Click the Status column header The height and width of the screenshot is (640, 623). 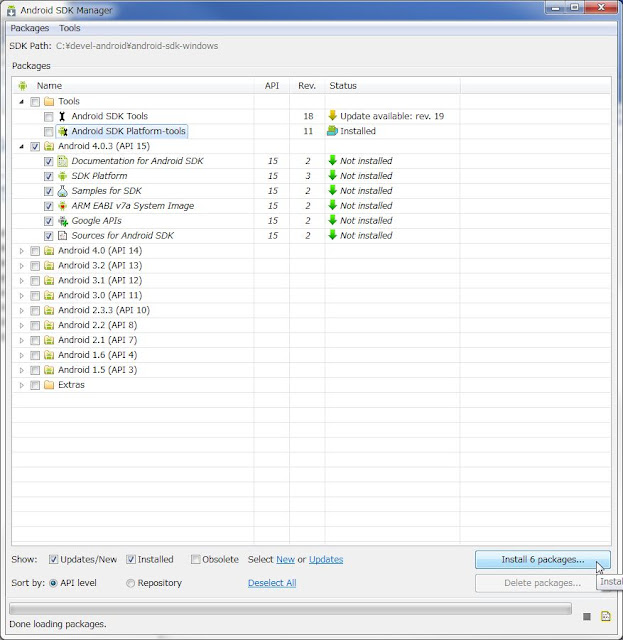(x=392, y=86)
